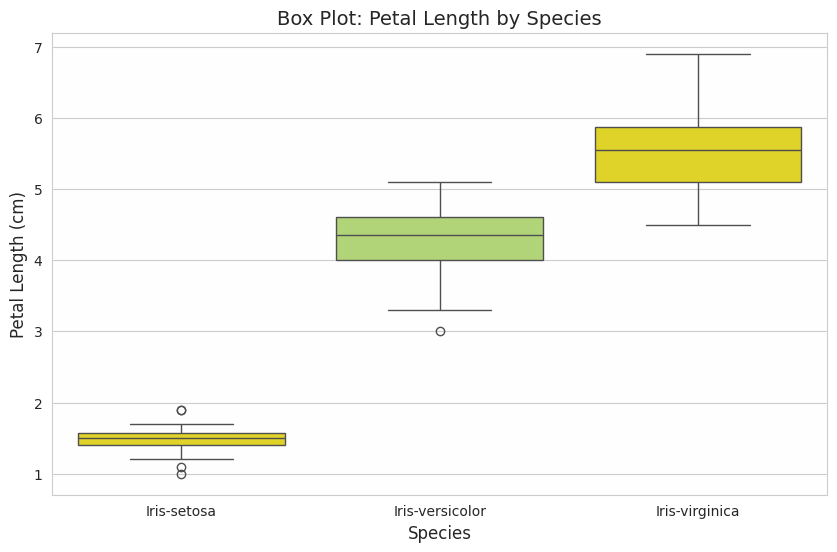
Task: Click the "Petal Length (cm)" y-axis label
Action: (x=18, y=264)
